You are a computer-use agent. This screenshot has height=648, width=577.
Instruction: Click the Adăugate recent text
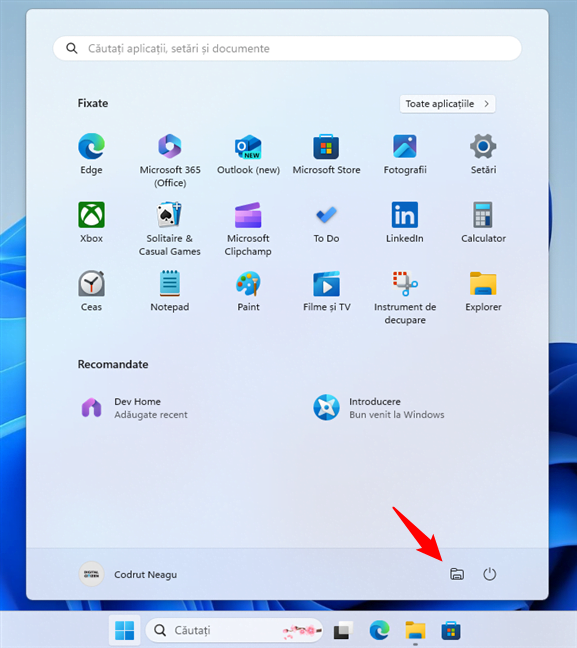(151, 415)
